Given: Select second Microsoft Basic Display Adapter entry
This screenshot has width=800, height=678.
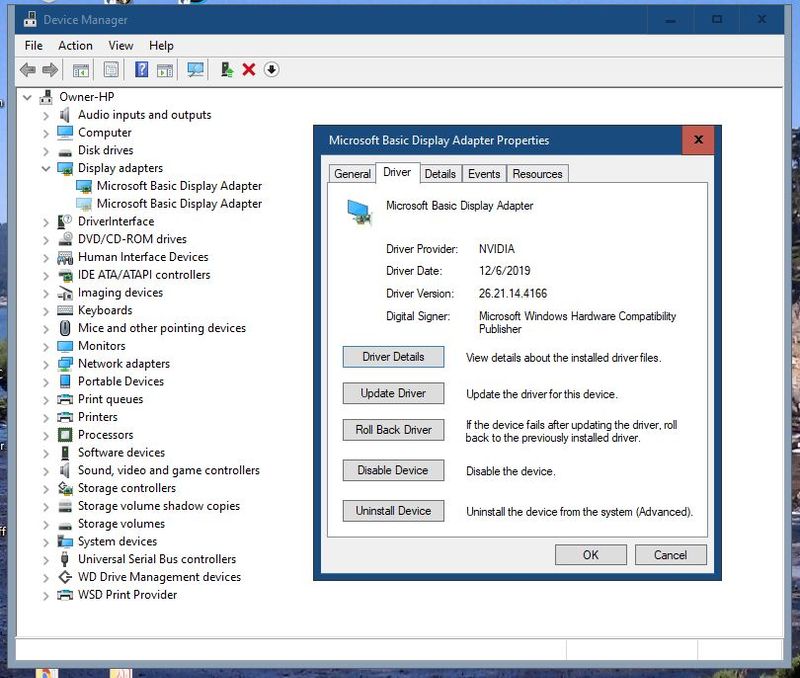Looking at the screenshot, I should tap(179, 204).
